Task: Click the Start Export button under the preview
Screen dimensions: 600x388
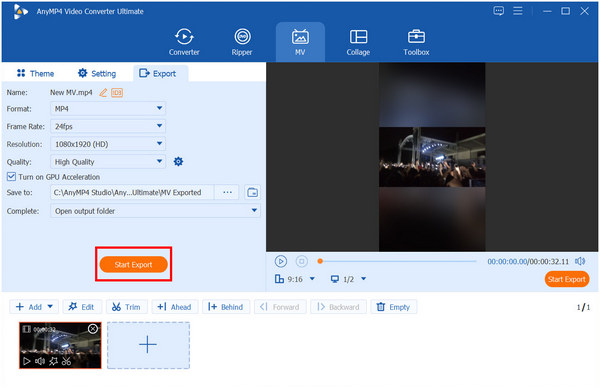Action: (567, 279)
